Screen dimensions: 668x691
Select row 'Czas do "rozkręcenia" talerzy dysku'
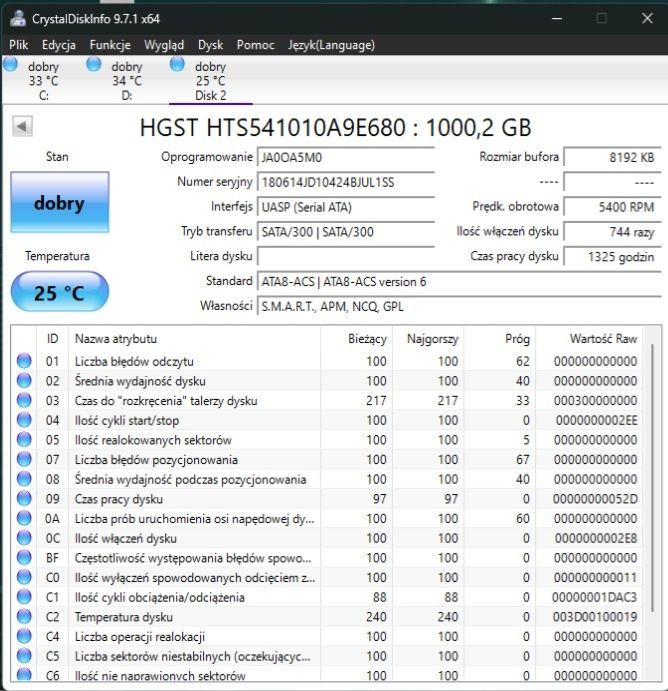326,400
